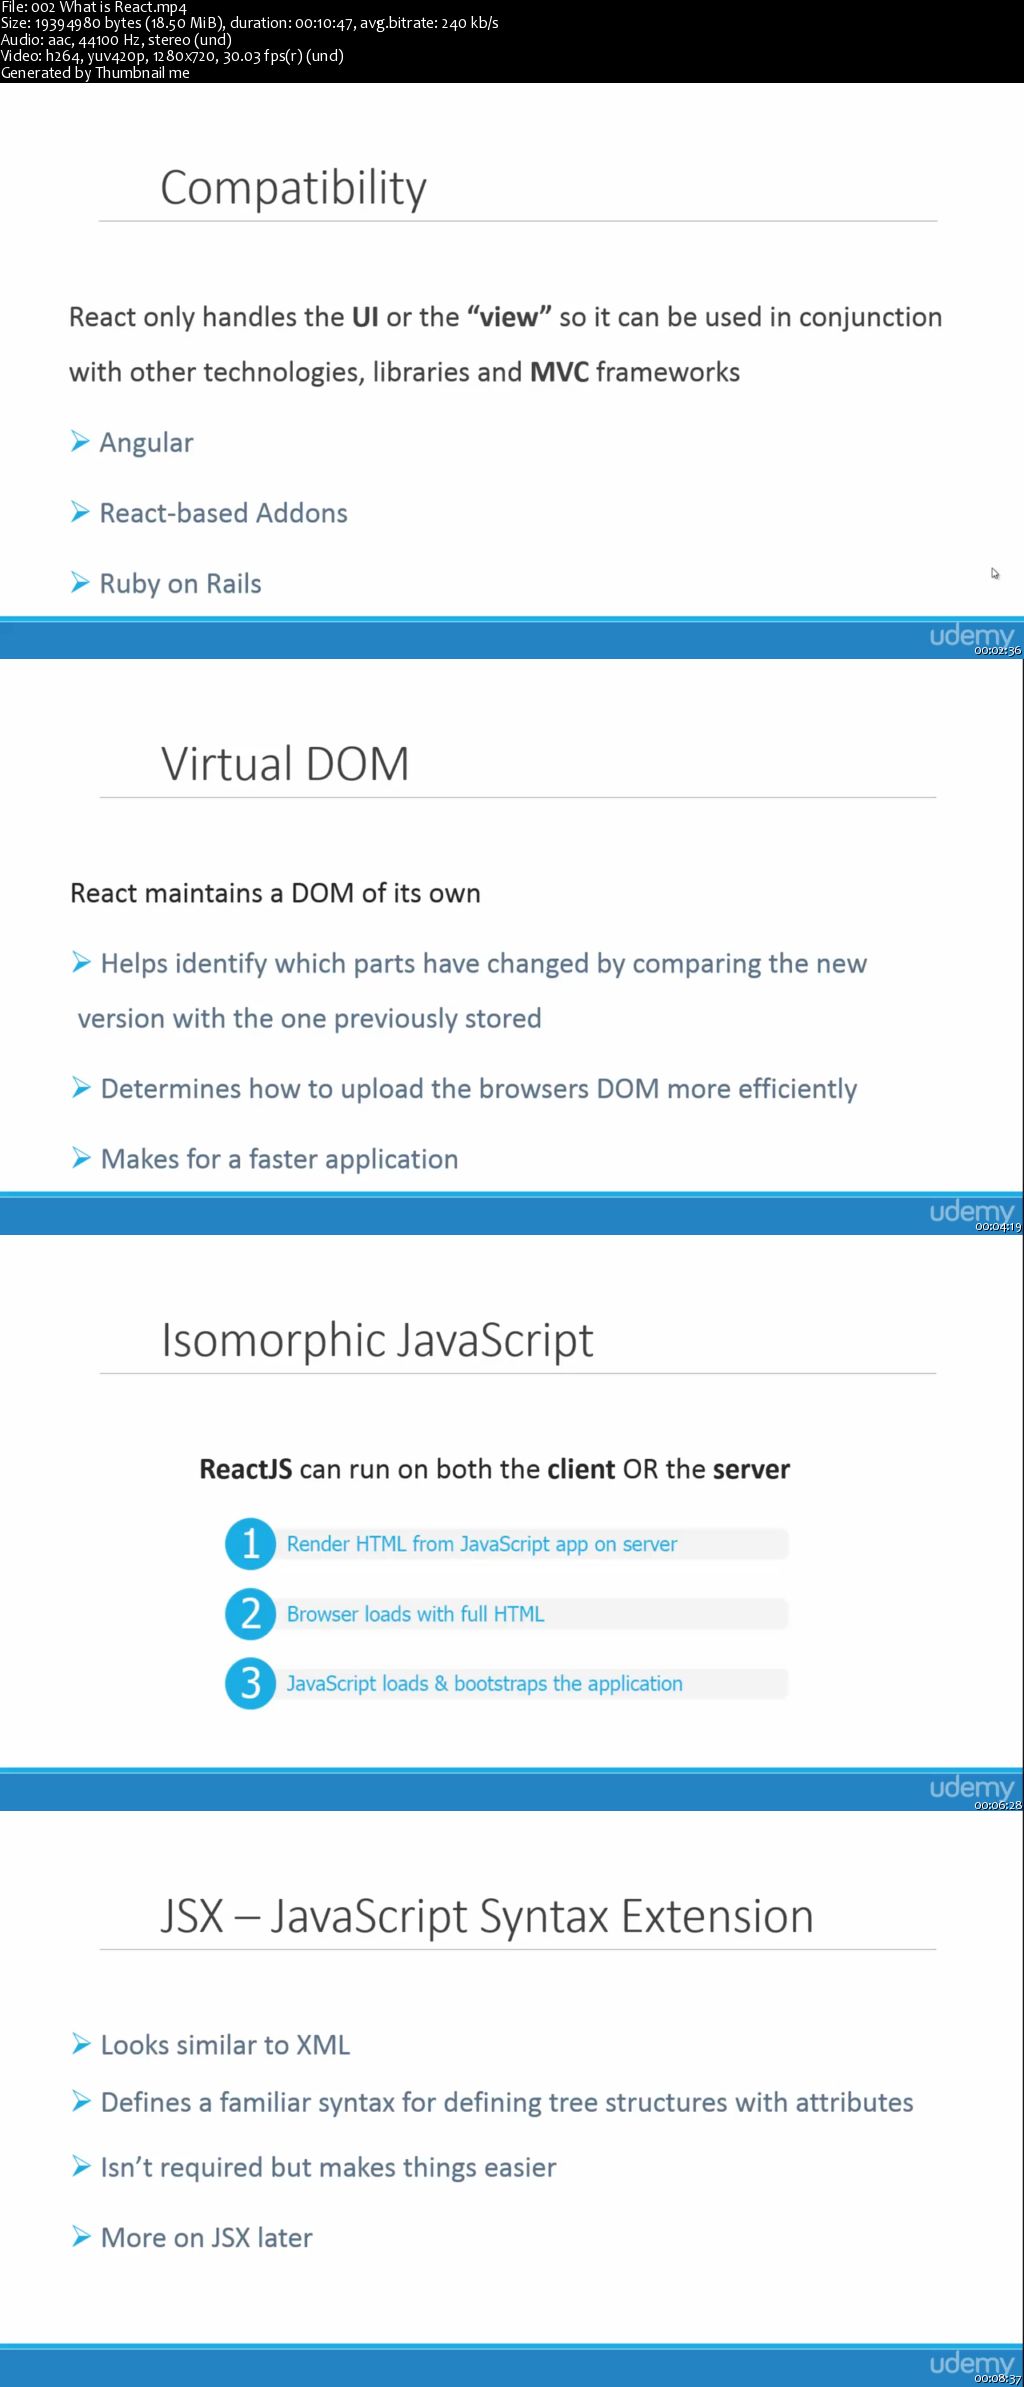Image resolution: width=1024 pixels, height=2387 pixels.
Task: Click the Audio codec info line
Action: click(x=116, y=40)
